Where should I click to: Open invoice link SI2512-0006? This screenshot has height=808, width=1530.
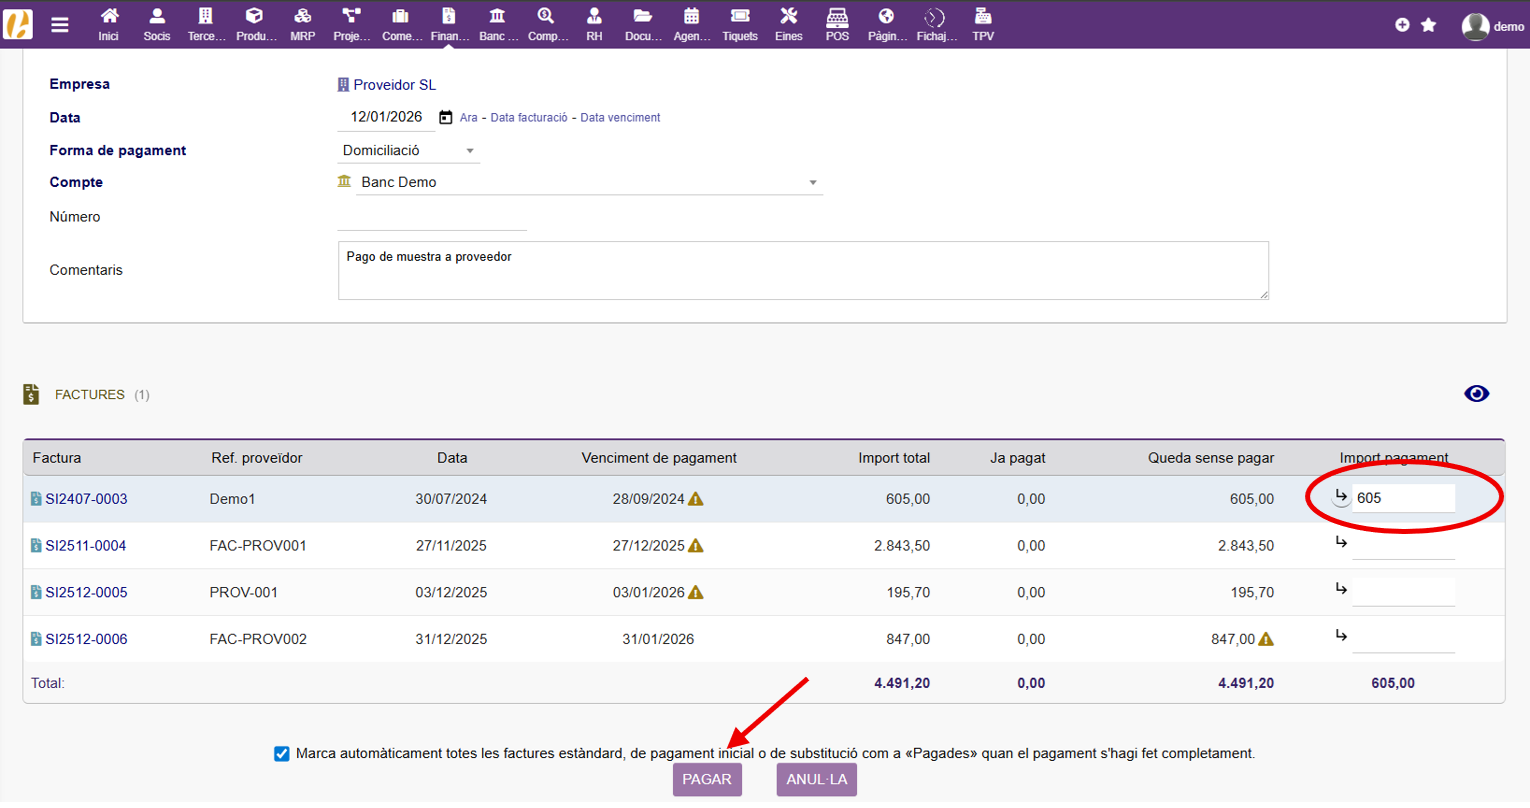[x=86, y=640]
